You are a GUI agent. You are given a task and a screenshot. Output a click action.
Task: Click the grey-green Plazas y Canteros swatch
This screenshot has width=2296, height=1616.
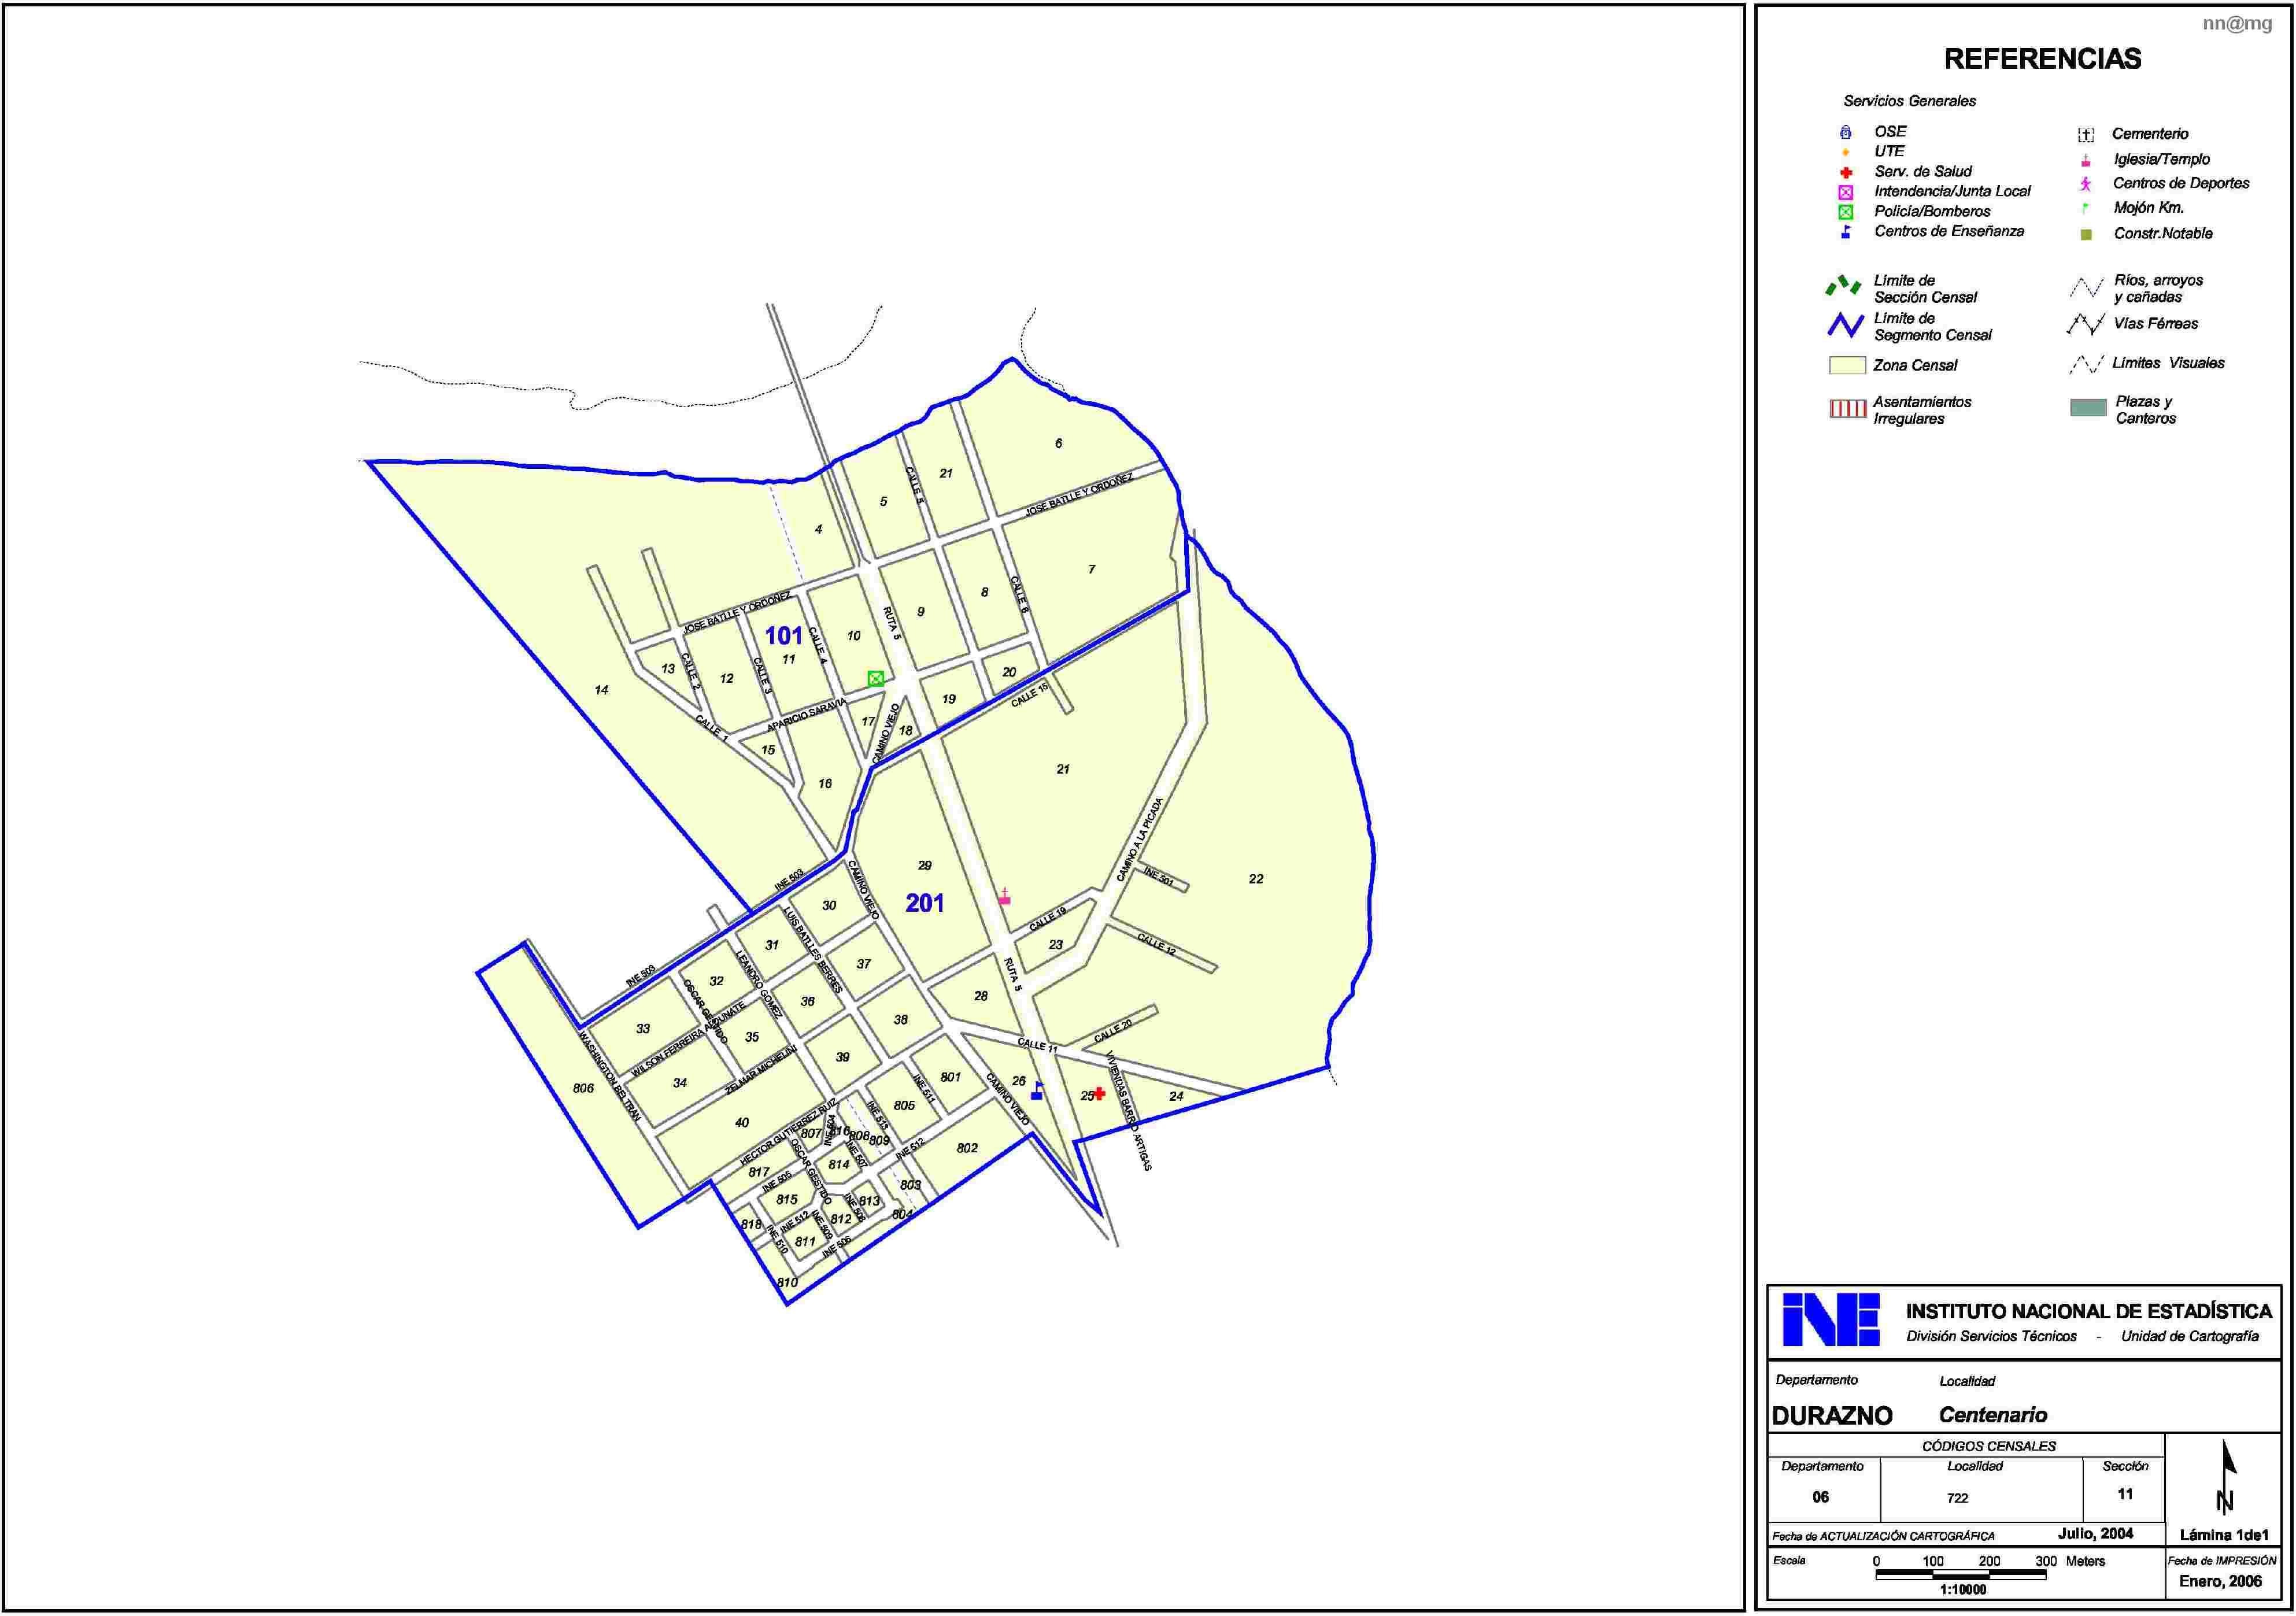(2088, 407)
